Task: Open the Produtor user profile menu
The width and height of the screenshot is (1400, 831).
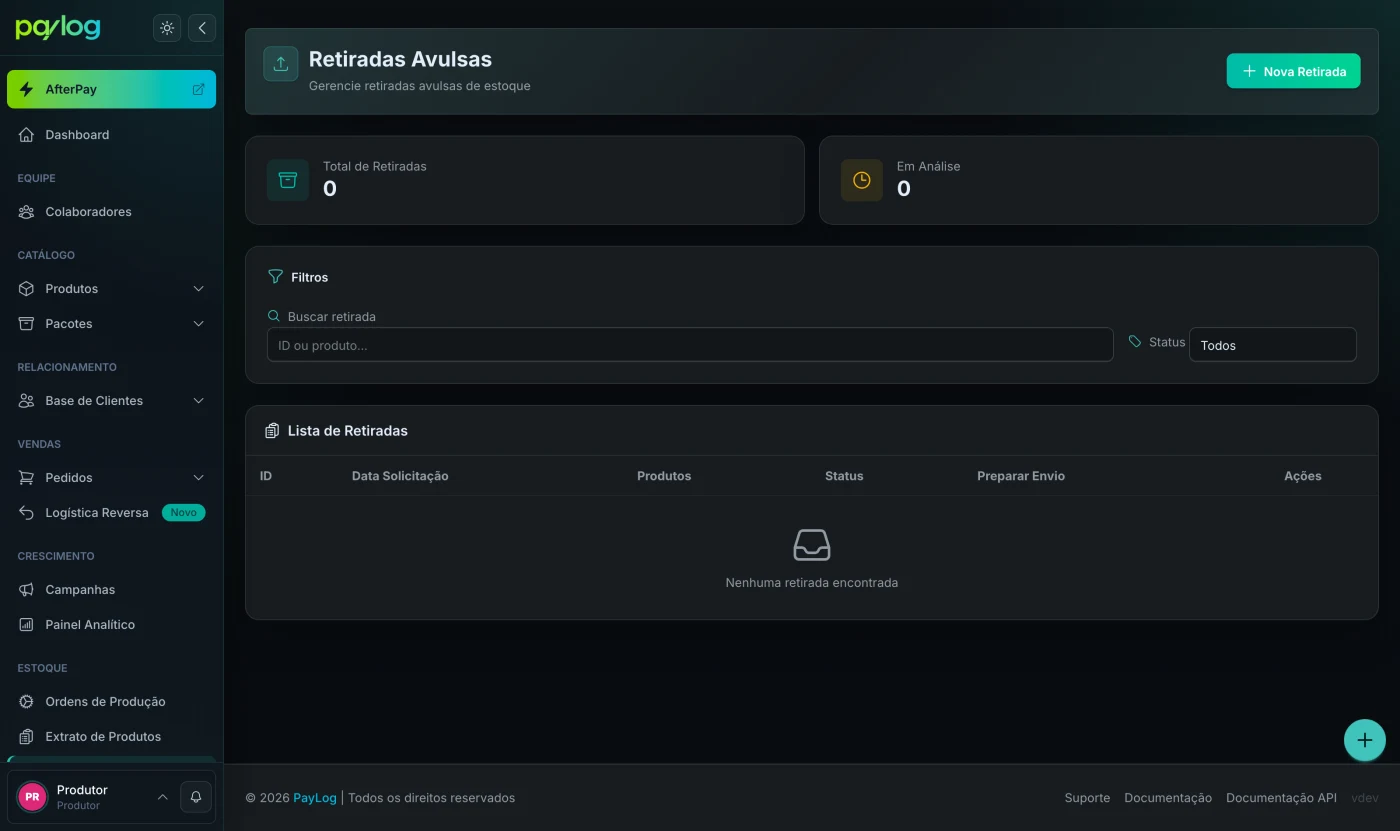Action: (x=93, y=797)
